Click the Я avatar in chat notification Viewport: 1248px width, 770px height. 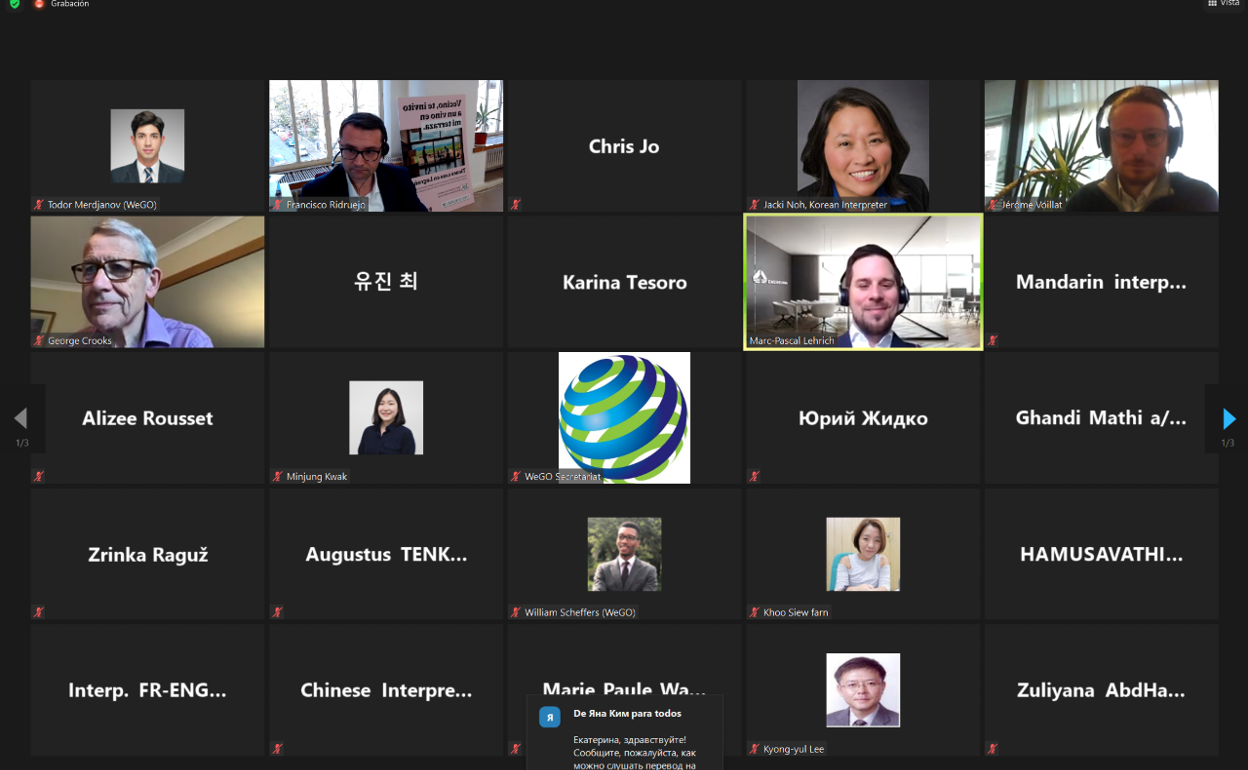[x=549, y=717]
